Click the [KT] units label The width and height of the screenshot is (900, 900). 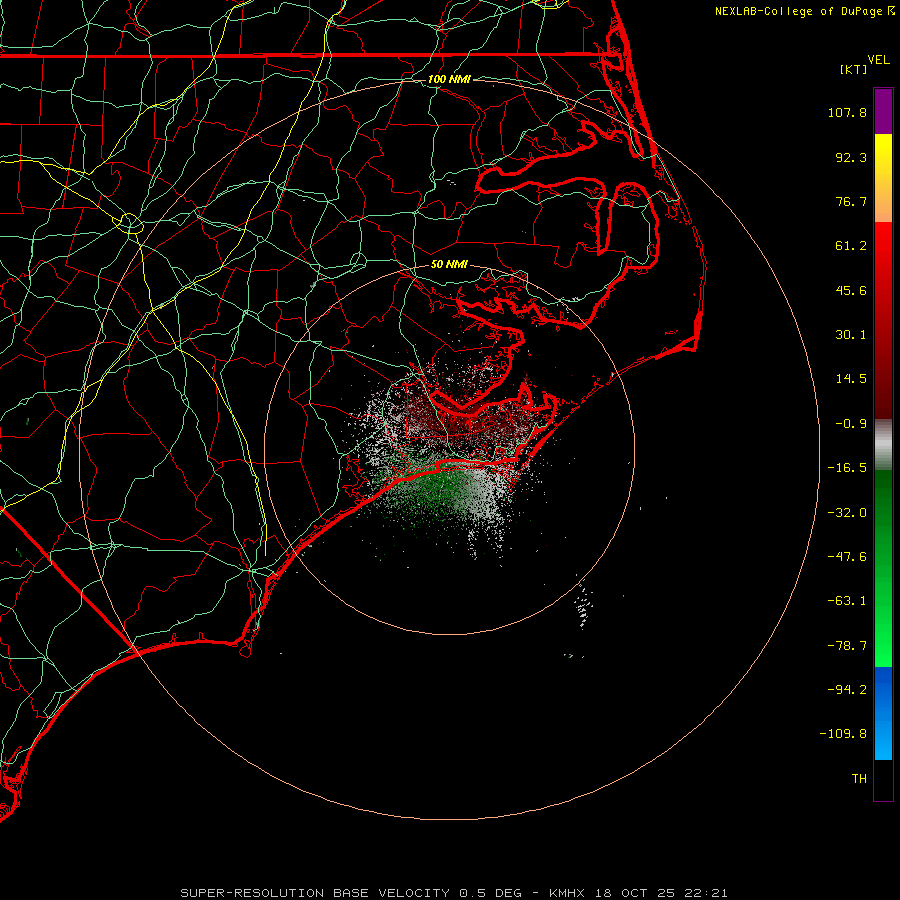pos(854,69)
